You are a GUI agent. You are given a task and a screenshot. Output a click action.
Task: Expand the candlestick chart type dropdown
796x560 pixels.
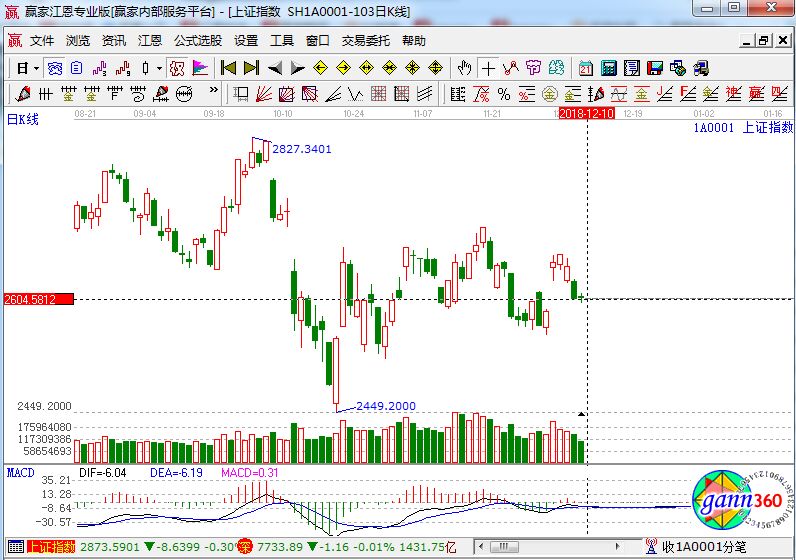[160, 68]
